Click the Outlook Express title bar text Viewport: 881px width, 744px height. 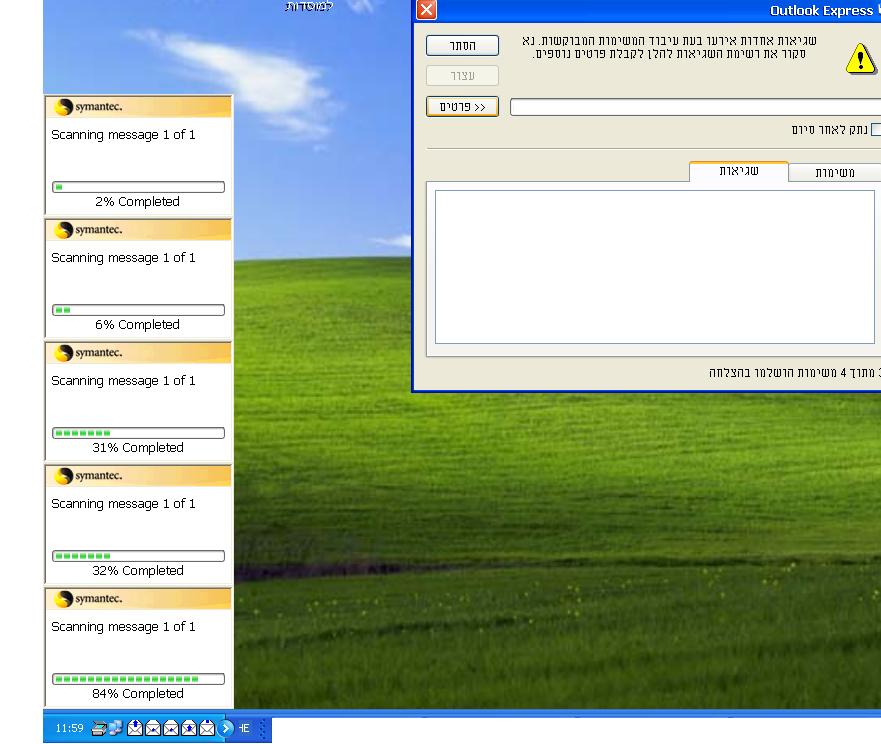pos(821,10)
